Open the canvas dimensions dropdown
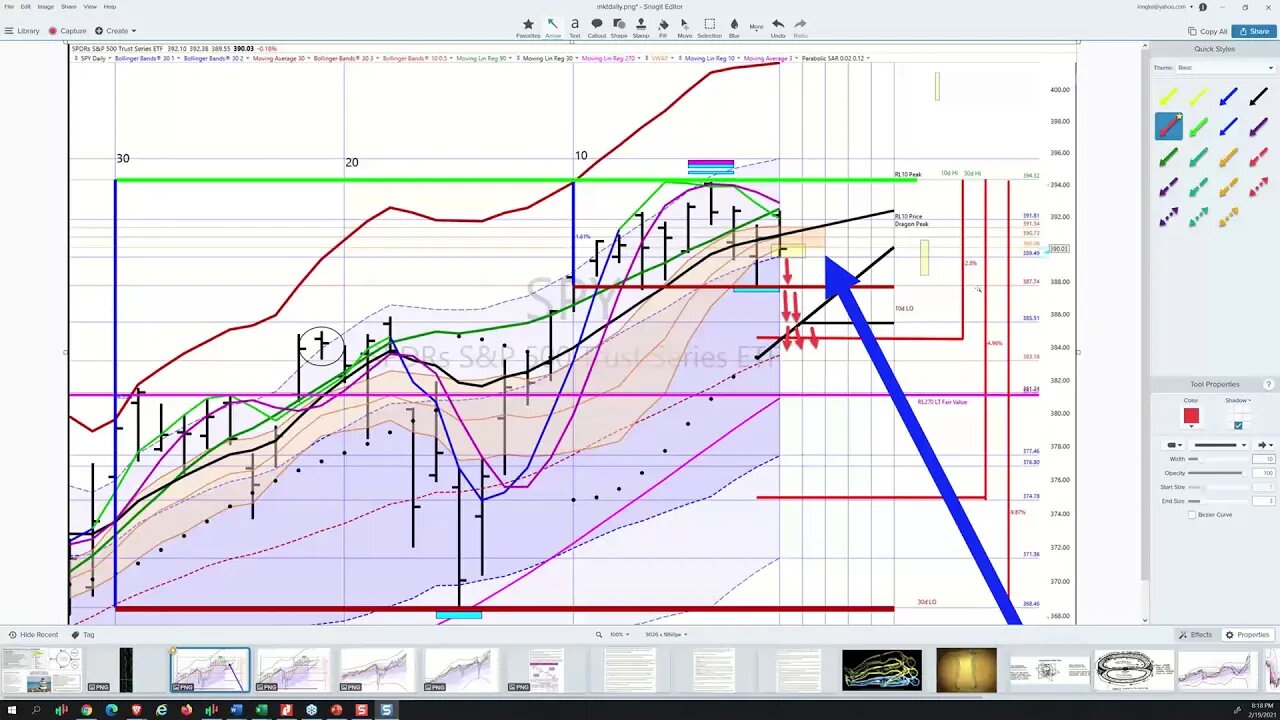Image resolution: width=1280 pixels, height=720 pixels. click(x=666, y=635)
